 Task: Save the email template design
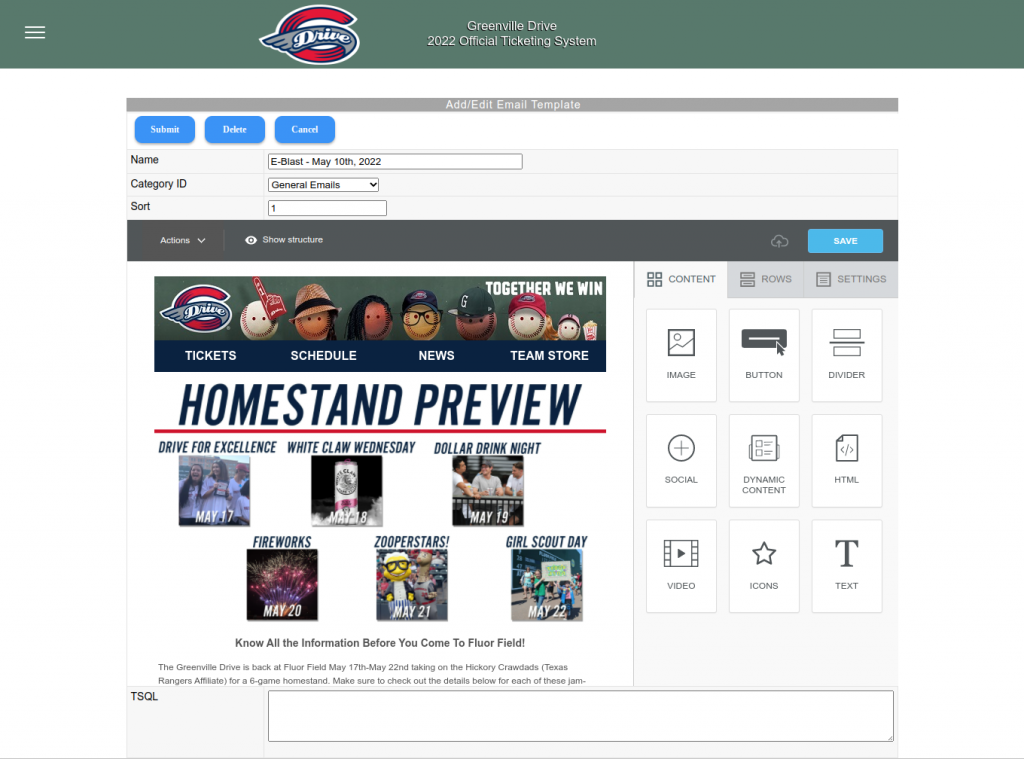click(845, 241)
